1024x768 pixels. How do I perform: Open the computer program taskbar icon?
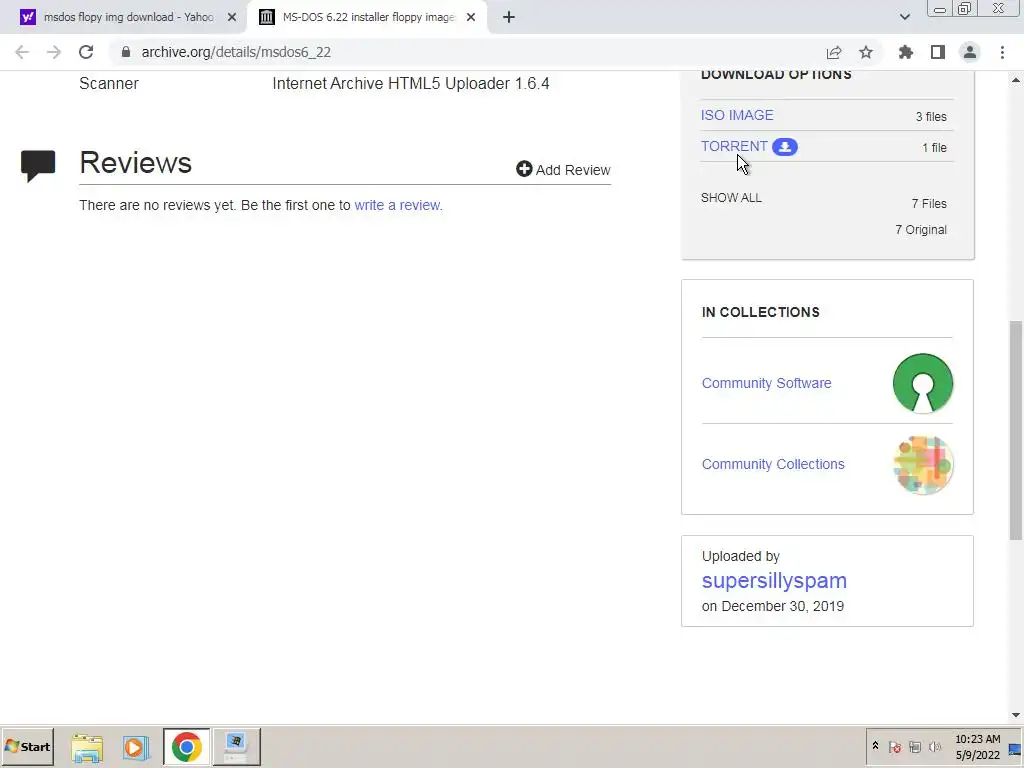pyautogui.click(x=236, y=747)
